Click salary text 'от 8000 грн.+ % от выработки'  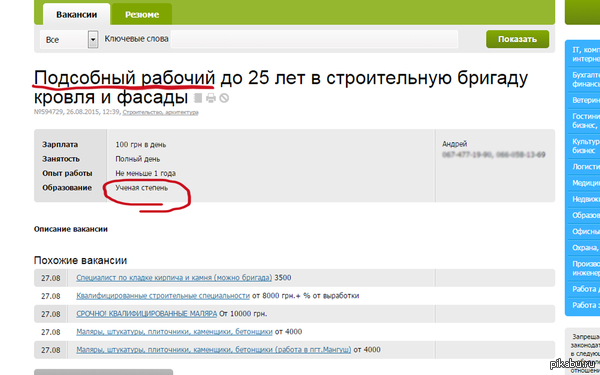[305, 296]
